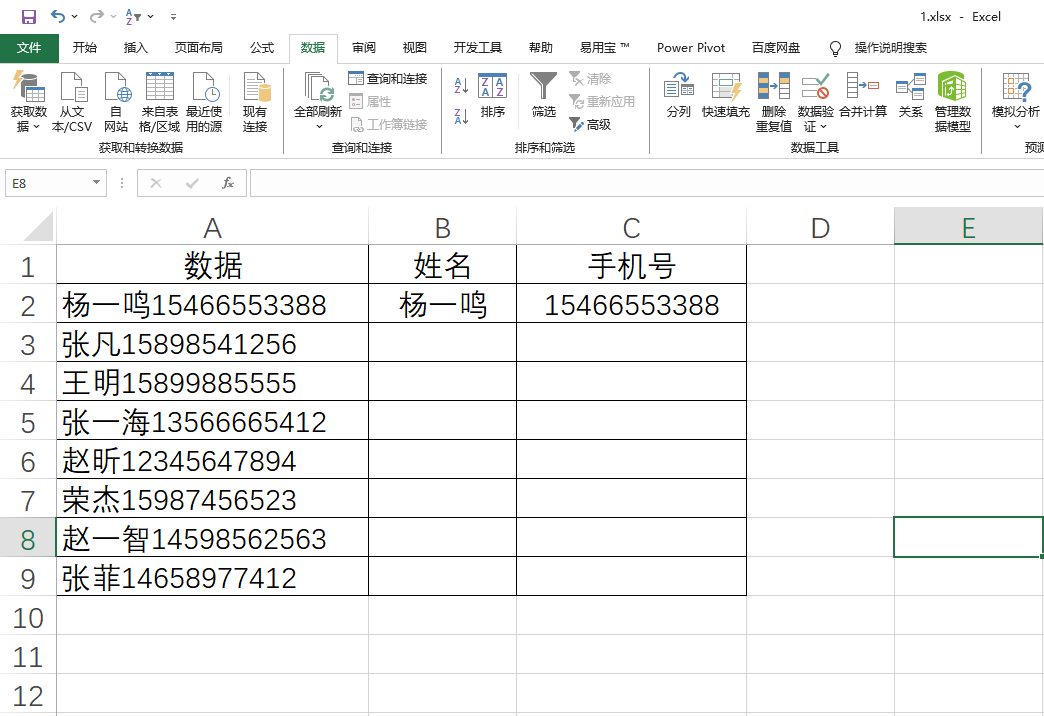The image size is (1044, 716).
Task: Select column B header
Action: [x=442, y=226]
